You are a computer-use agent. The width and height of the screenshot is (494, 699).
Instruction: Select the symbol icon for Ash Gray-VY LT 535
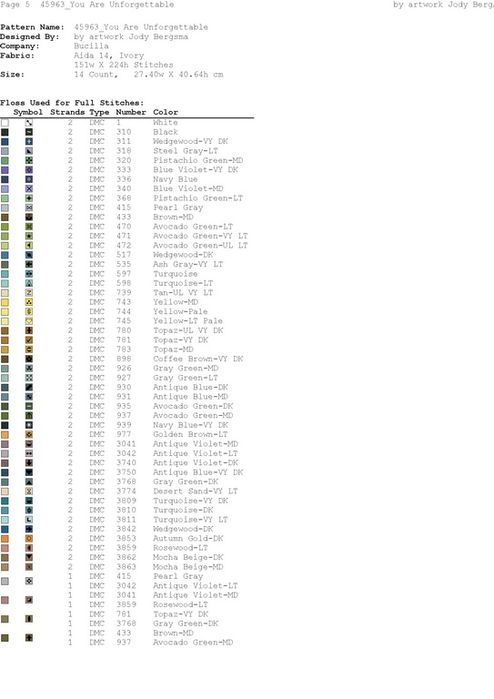[x=29, y=264]
